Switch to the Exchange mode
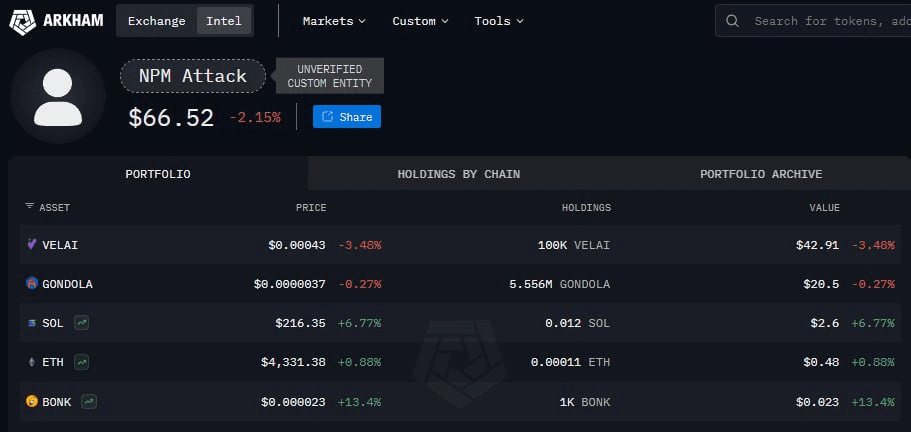The width and height of the screenshot is (911, 432). [x=157, y=21]
